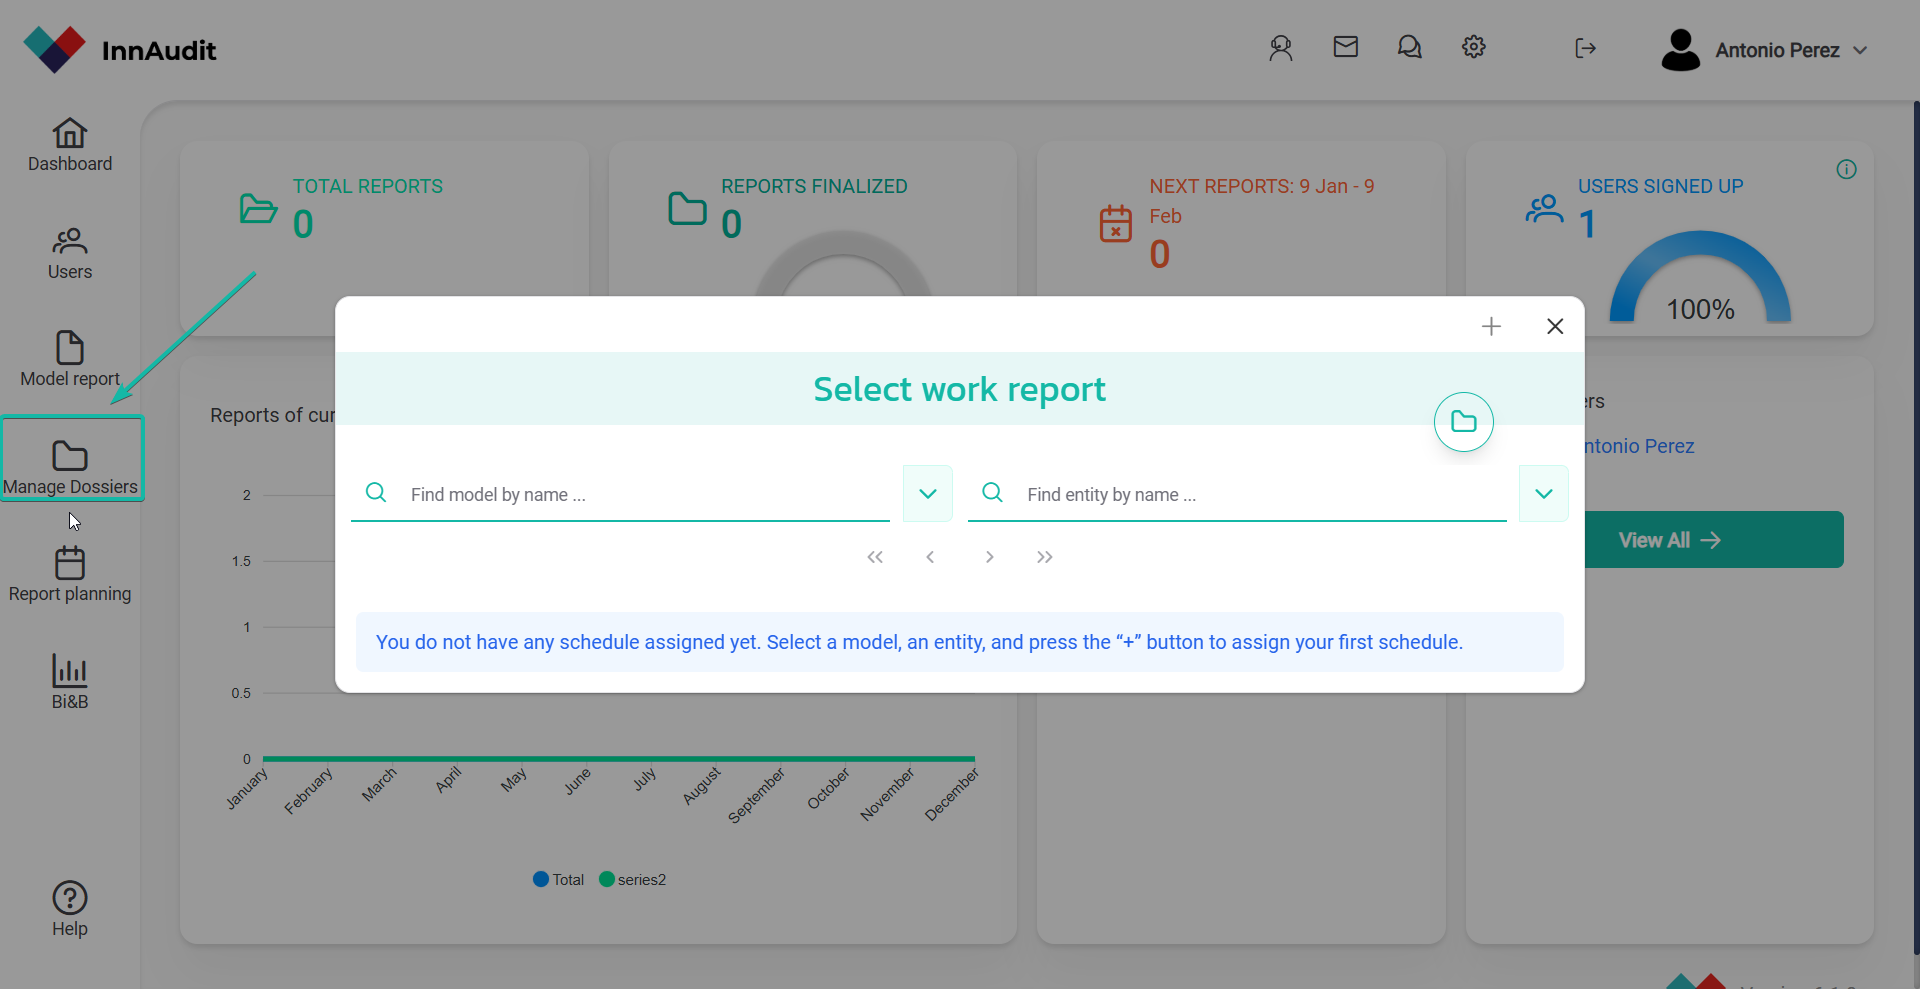Open the Antonio Perez account dropdown
The height and width of the screenshot is (989, 1920).
pyautogui.click(x=1765, y=50)
